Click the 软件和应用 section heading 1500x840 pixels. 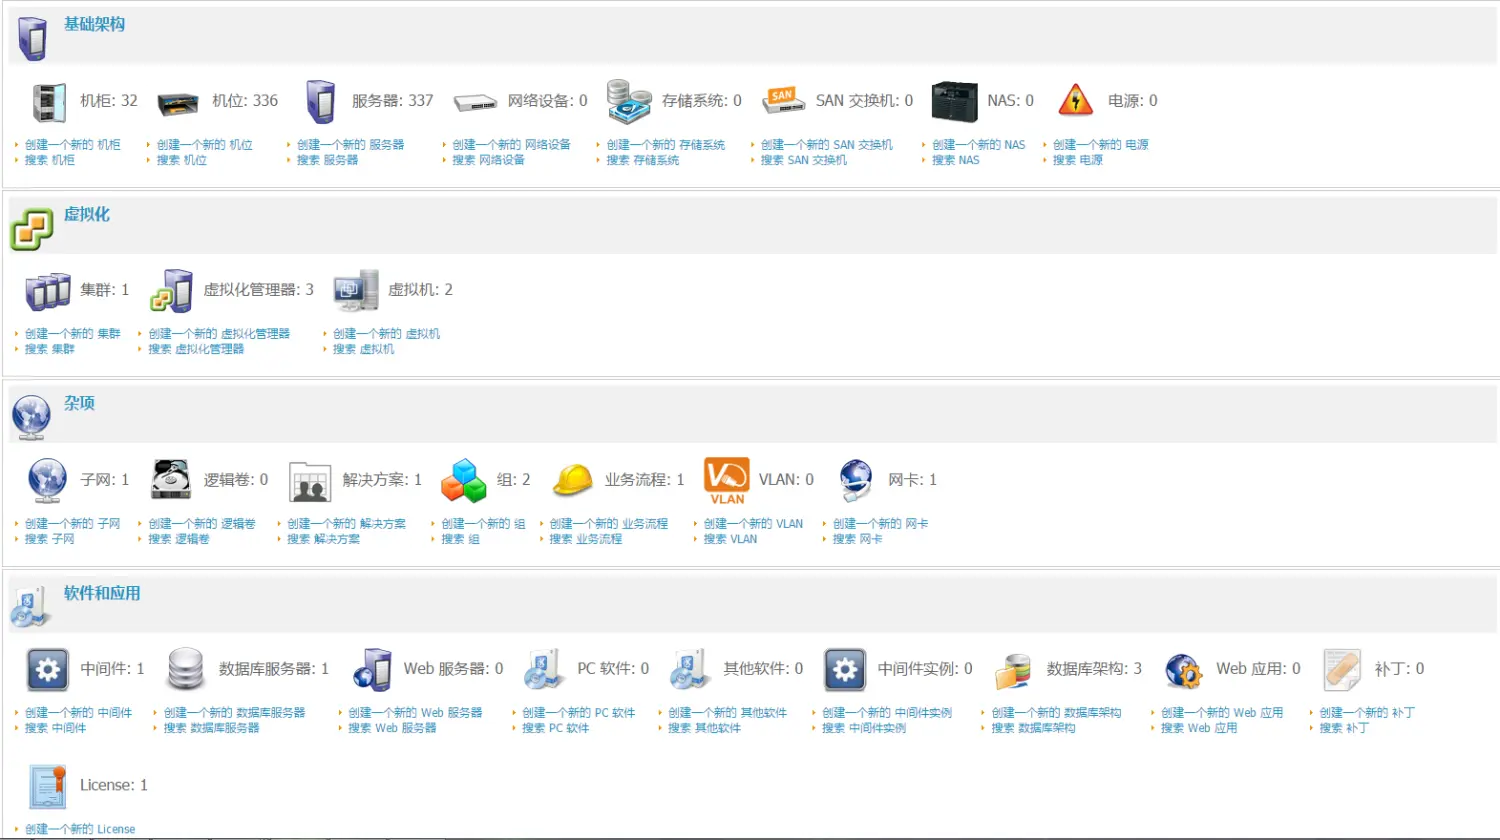102,593
